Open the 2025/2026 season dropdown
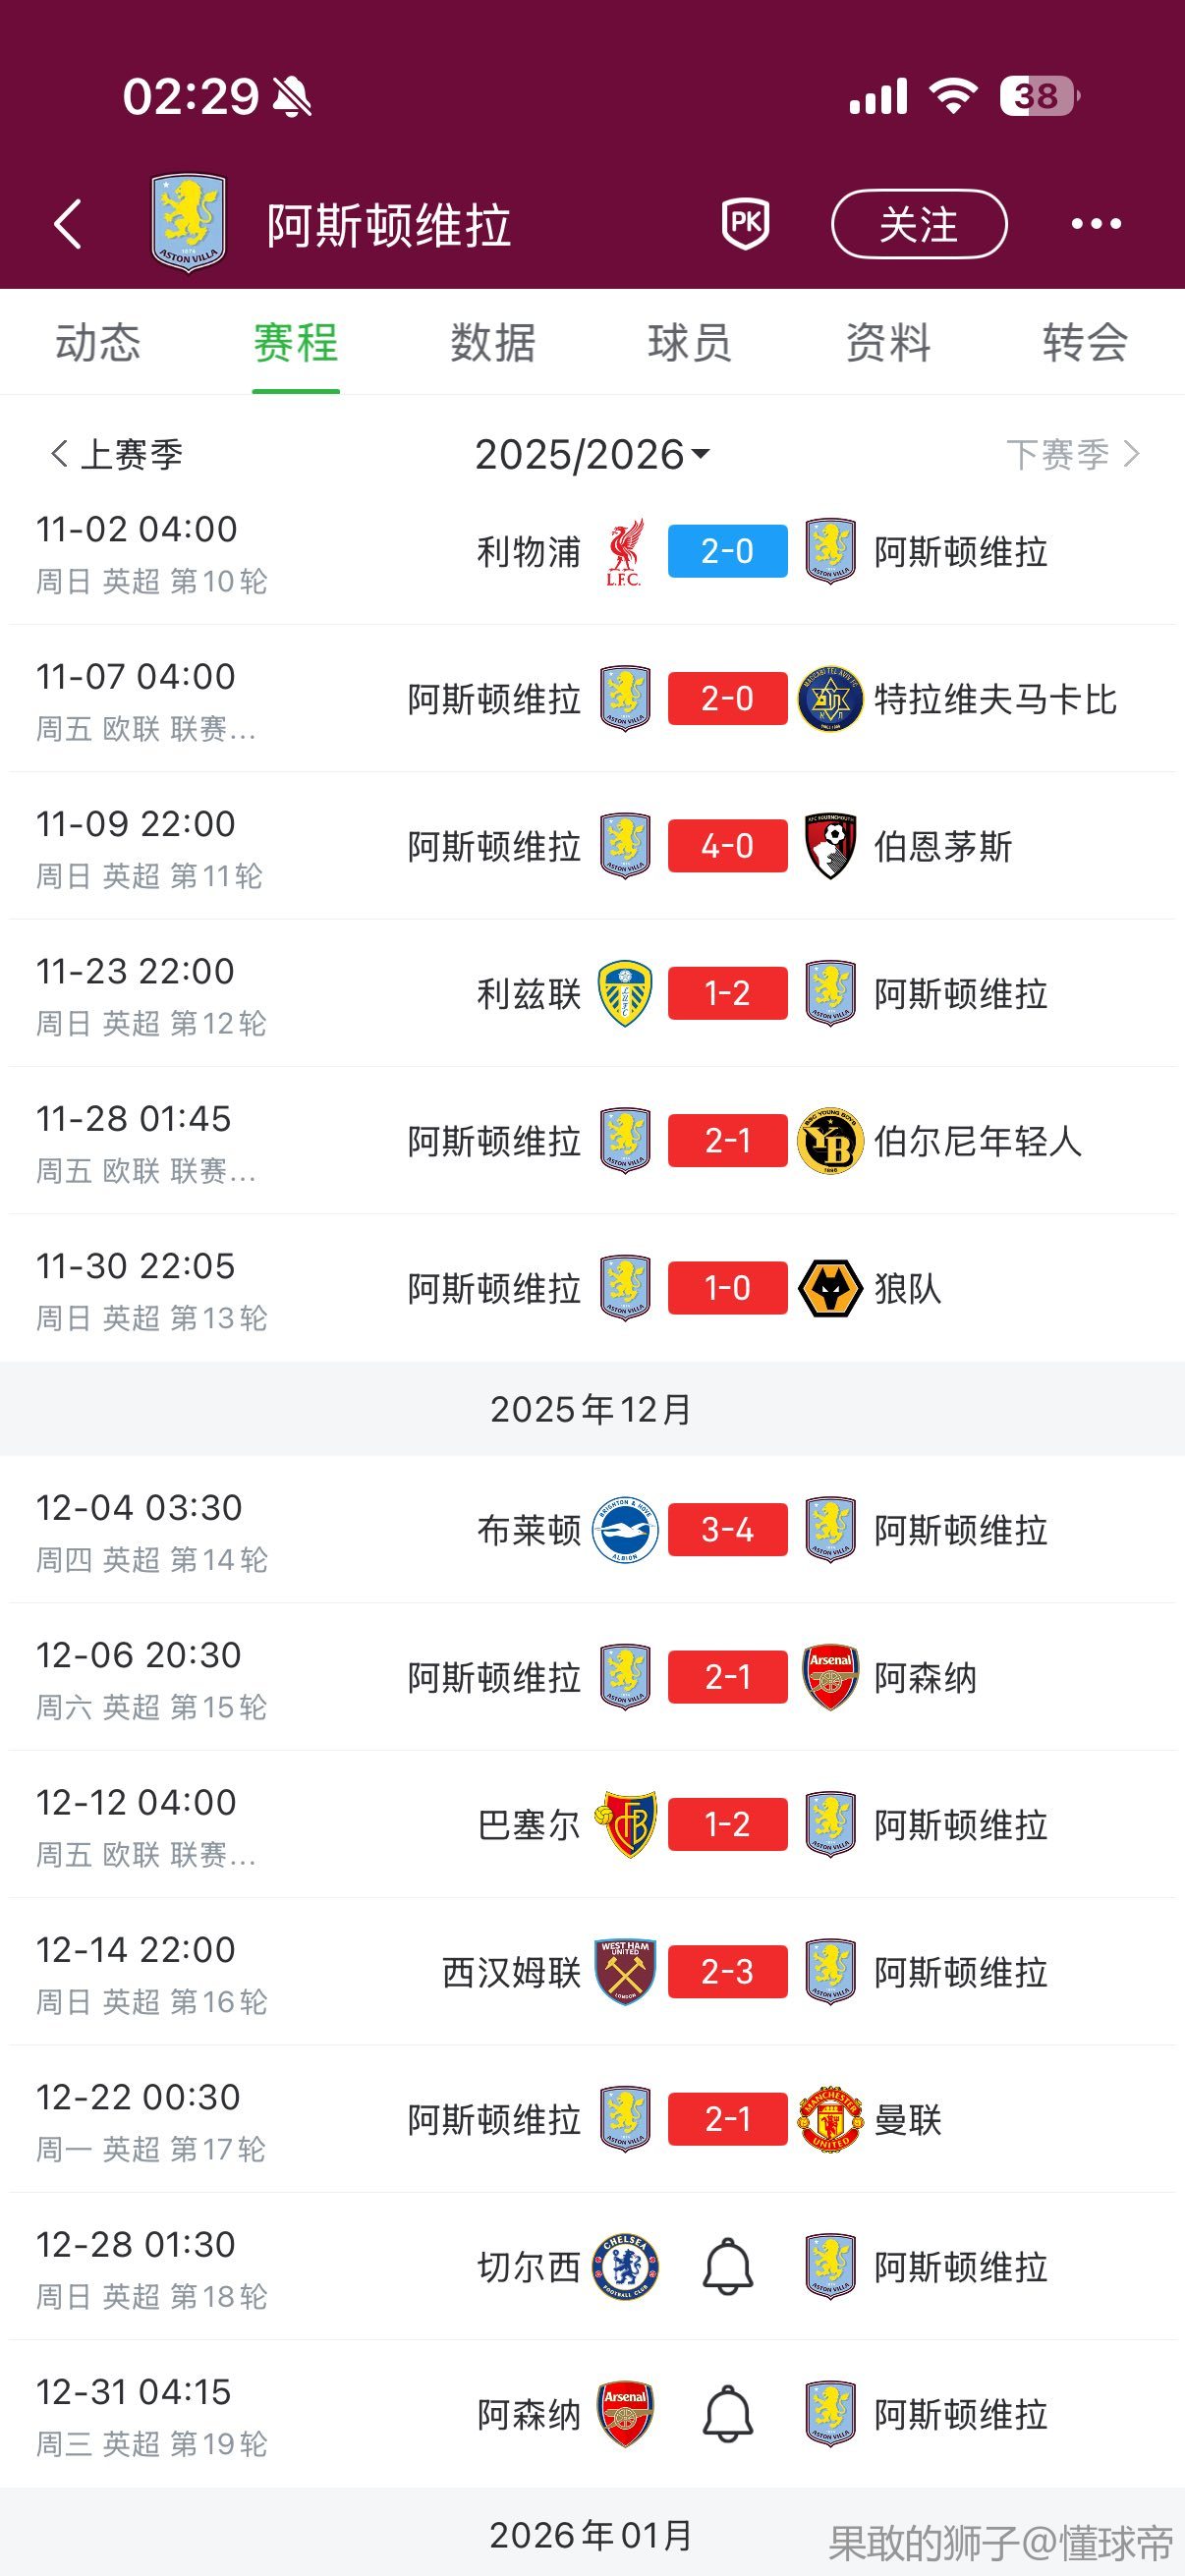The width and height of the screenshot is (1185, 2576). [x=592, y=455]
